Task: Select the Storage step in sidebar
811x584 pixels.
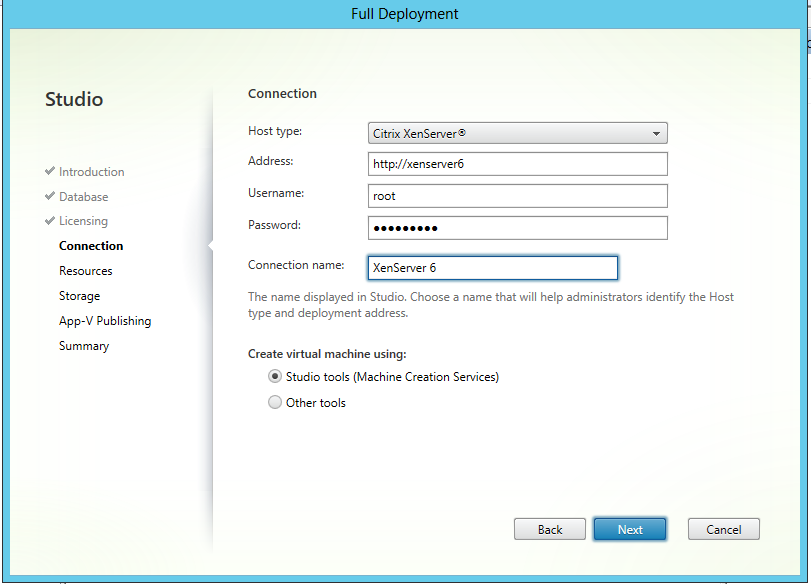Action: 79,296
